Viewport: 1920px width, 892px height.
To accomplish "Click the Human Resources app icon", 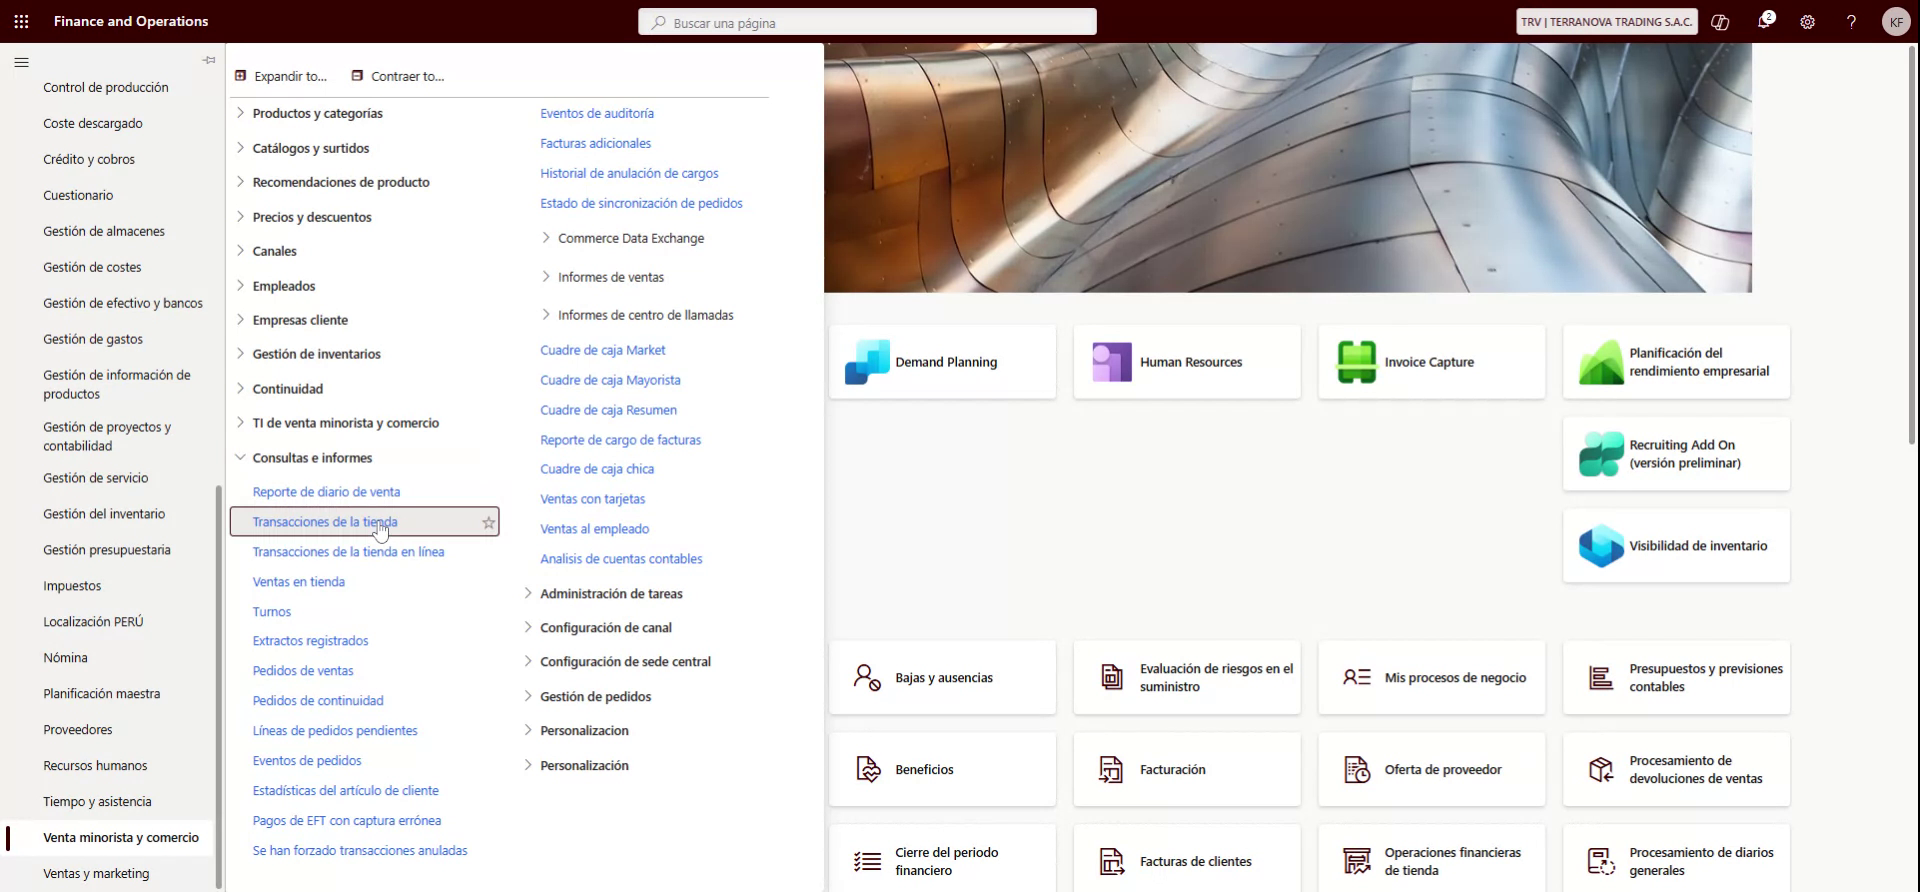I will (1112, 362).
